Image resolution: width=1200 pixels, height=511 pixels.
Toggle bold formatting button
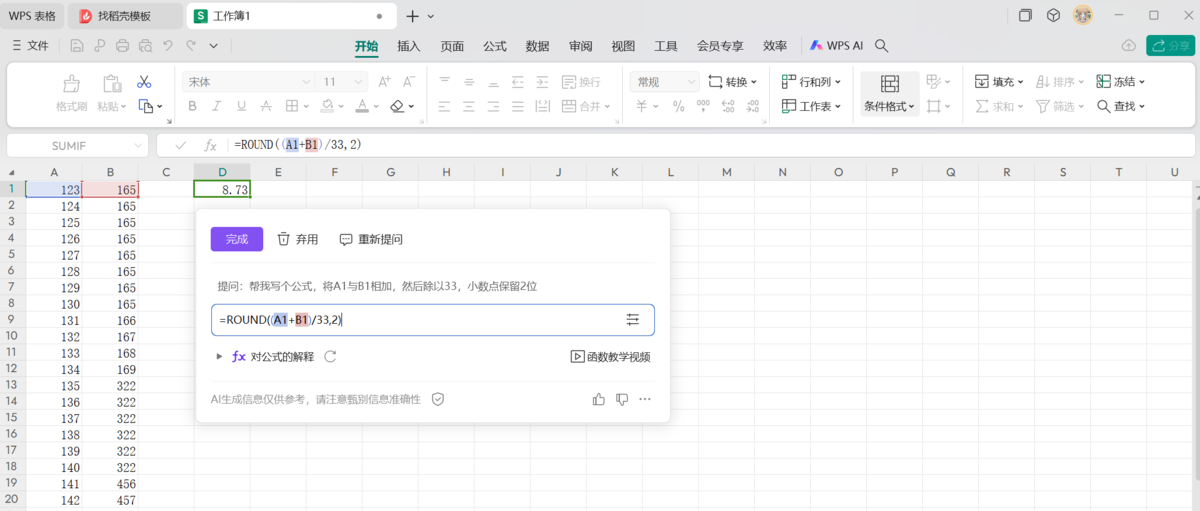point(192,106)
